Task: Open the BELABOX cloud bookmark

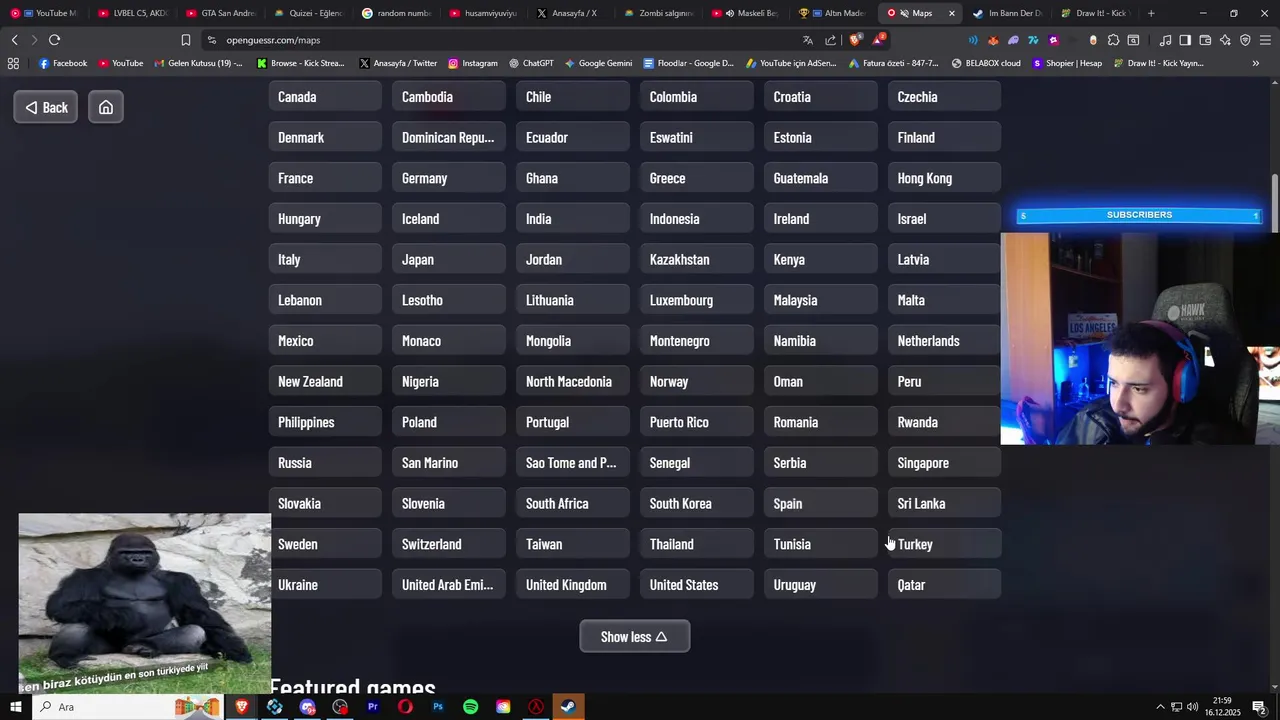Action: (986, 63)
